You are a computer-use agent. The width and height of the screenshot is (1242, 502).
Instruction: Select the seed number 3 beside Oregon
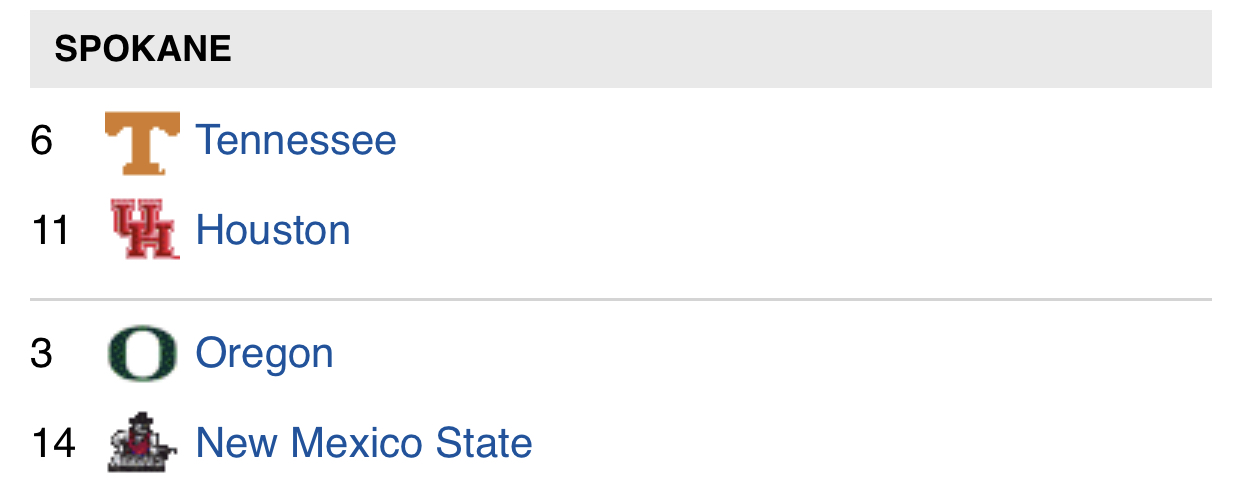click(x=41, y=354)
